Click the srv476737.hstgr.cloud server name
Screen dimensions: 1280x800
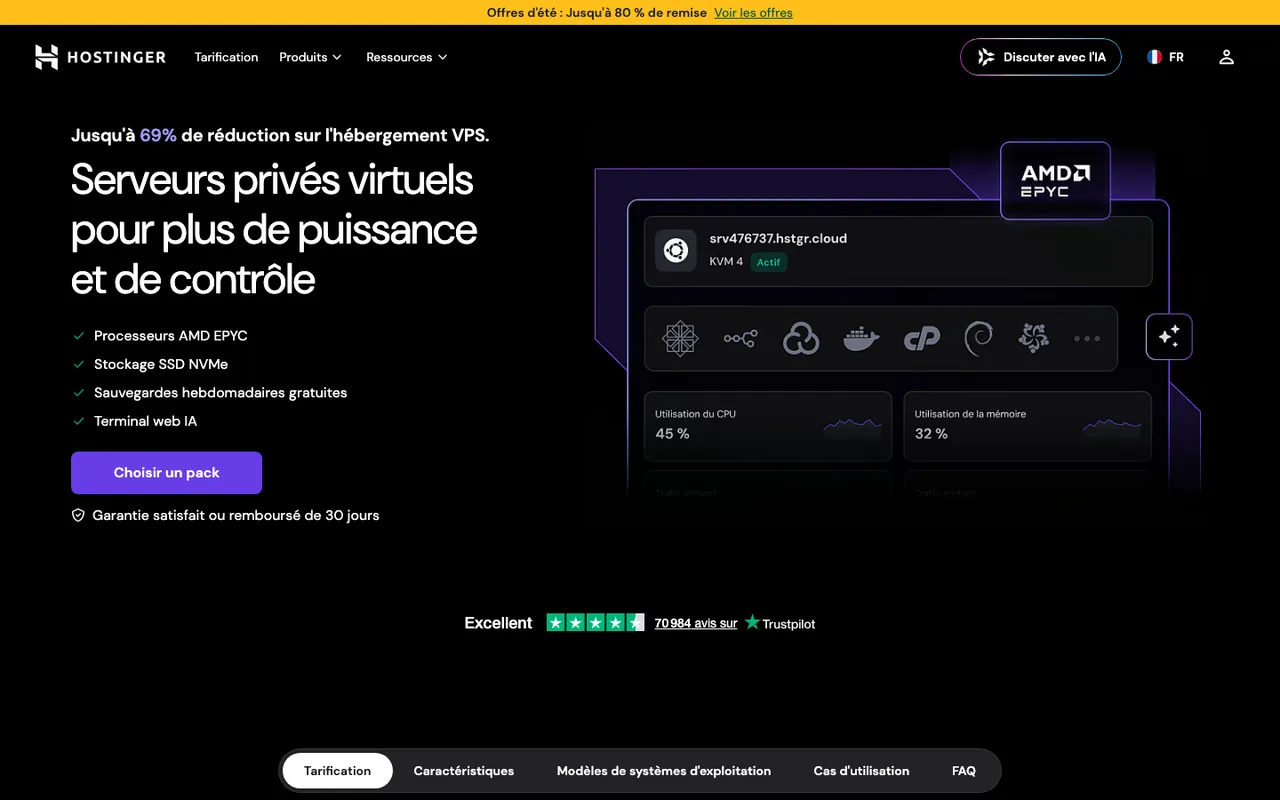click(778, 238)
